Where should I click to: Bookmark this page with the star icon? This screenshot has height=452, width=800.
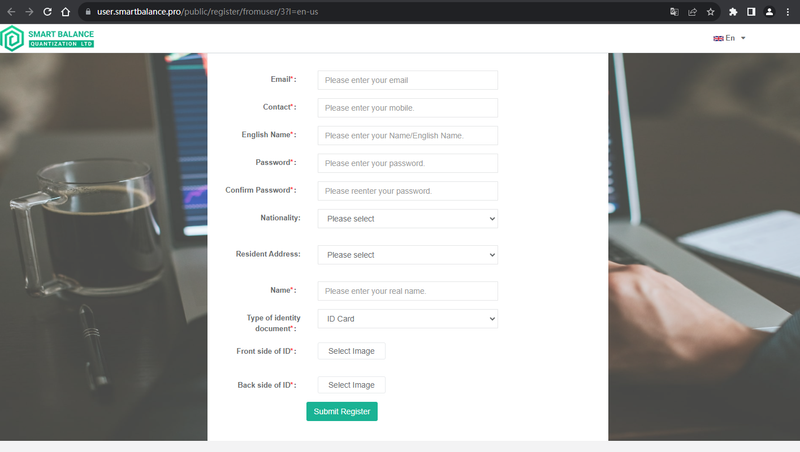[711, 12]
